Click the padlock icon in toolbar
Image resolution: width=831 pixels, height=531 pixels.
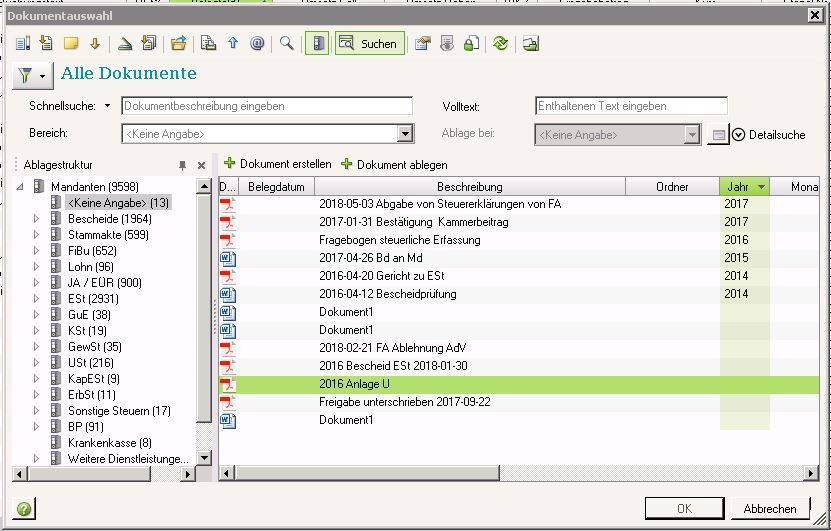tap(470, 43)
